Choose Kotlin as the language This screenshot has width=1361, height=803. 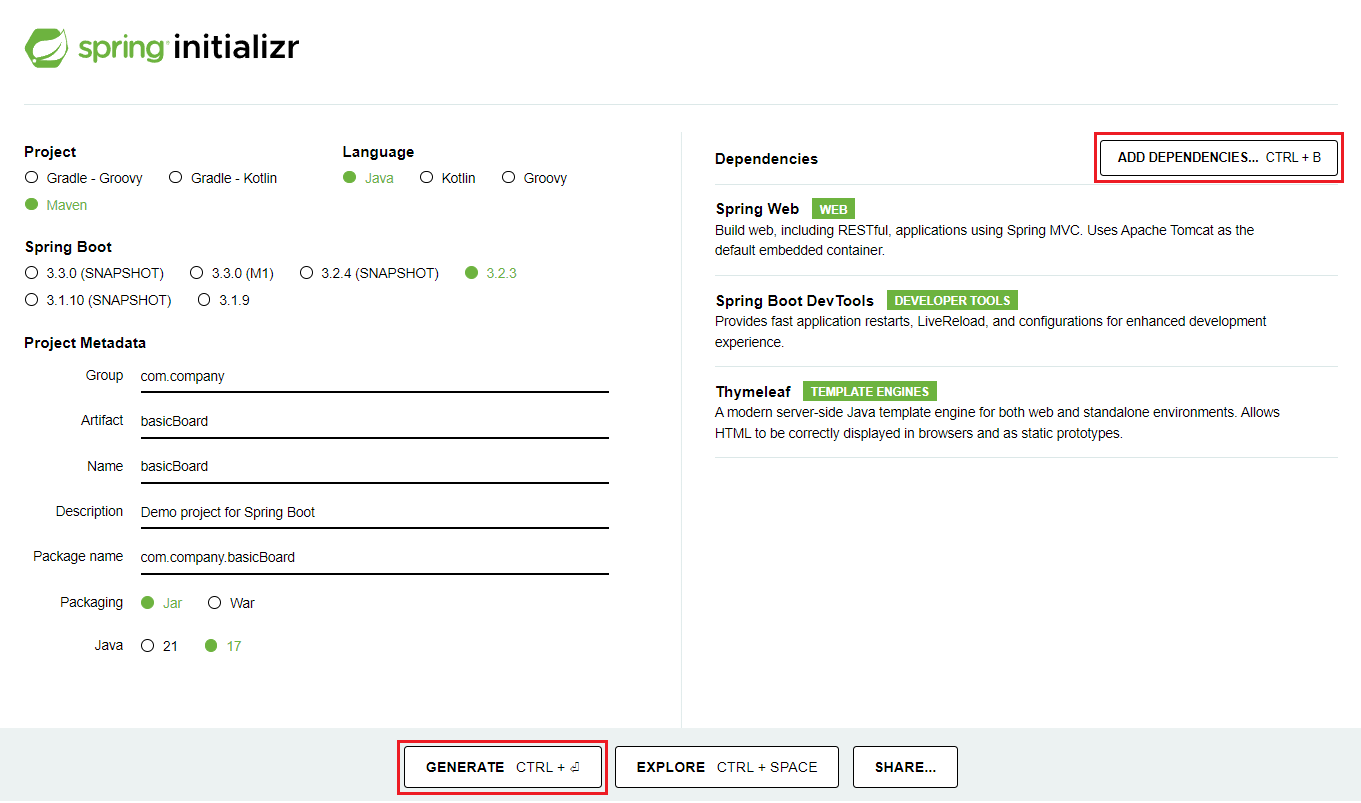point(447,178)
